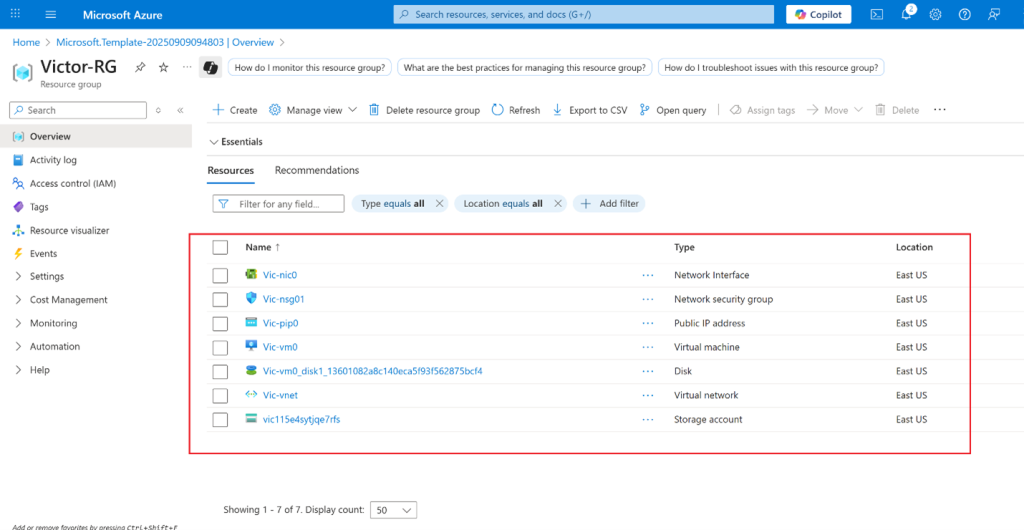The width and height of the screenshot is (1024, 530).
Task: Check the box for Vic-nic0
Action: point(220,275)
